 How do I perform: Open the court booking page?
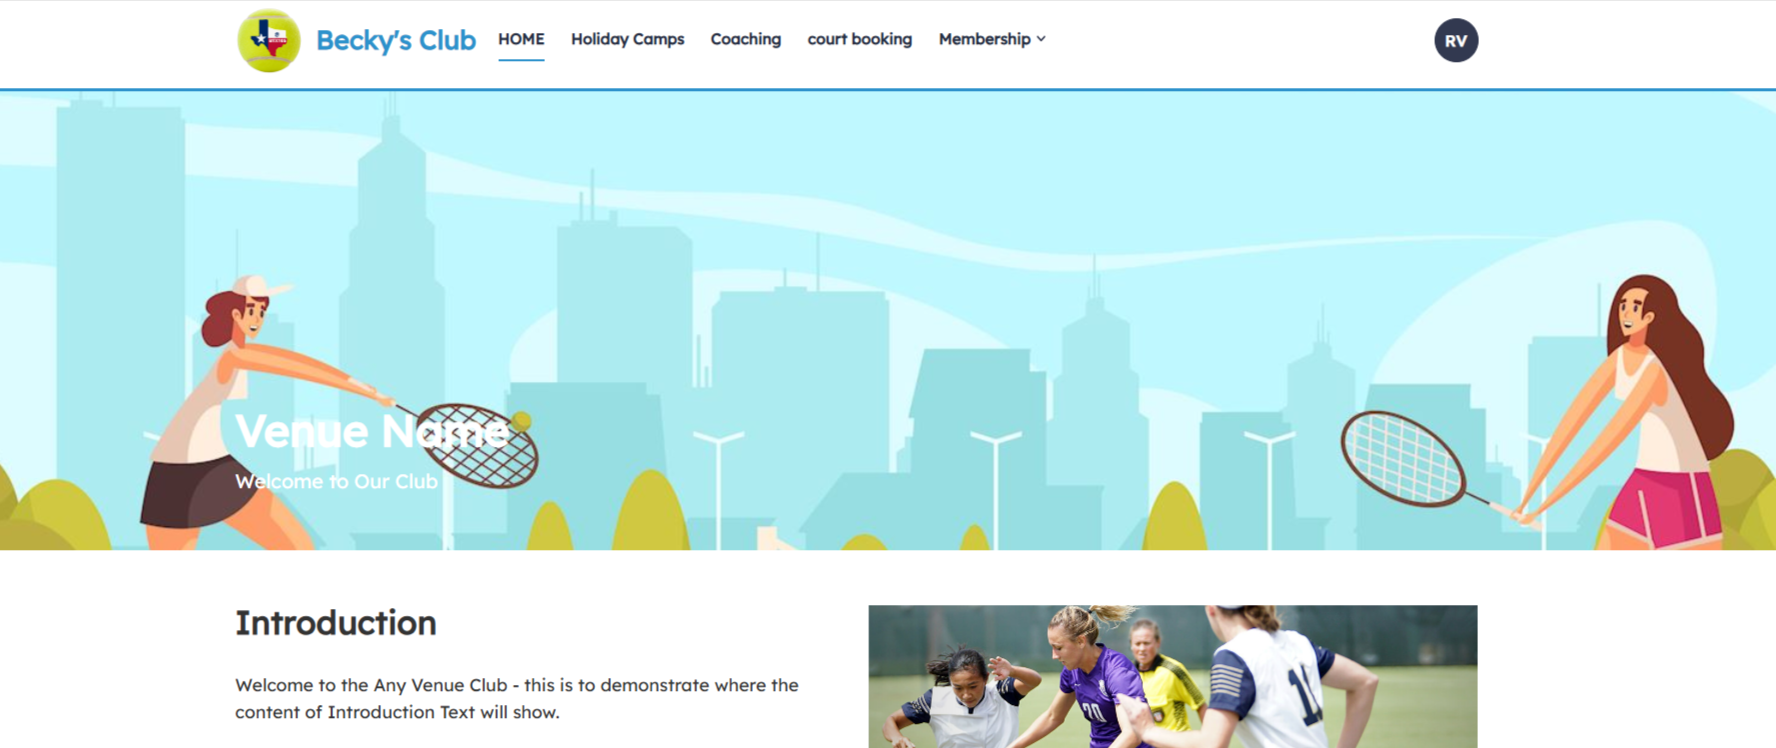pos(859,39)
